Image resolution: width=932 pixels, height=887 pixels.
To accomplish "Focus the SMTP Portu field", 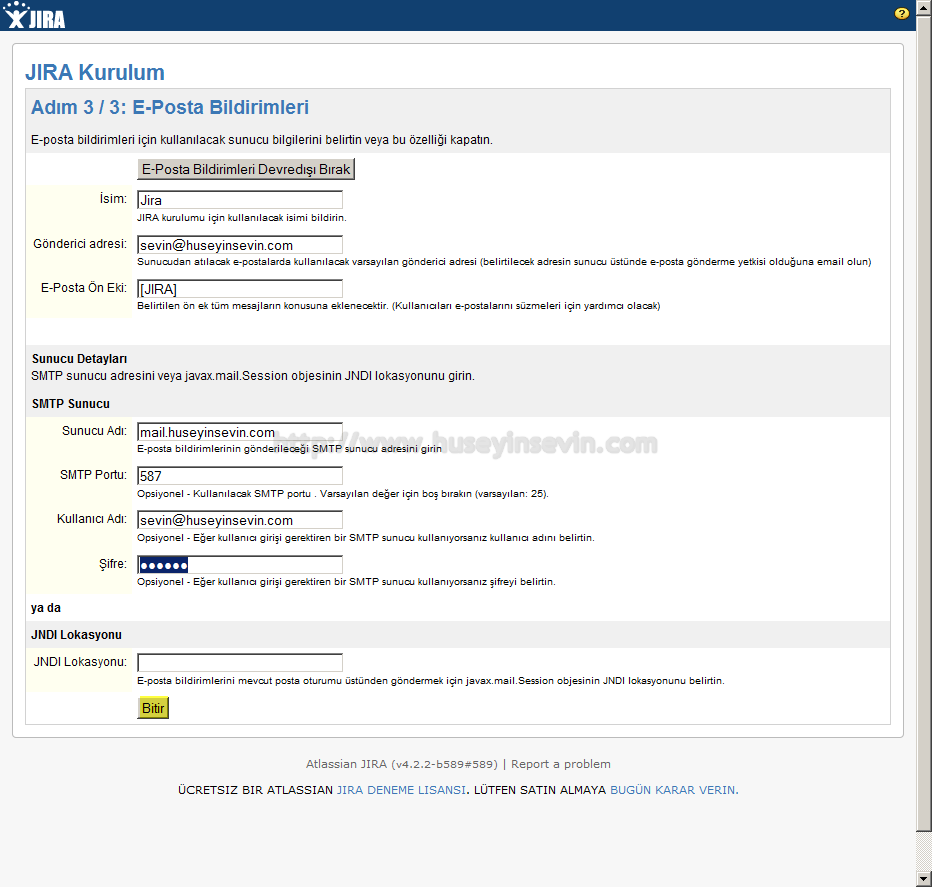I will pos(240,476).
